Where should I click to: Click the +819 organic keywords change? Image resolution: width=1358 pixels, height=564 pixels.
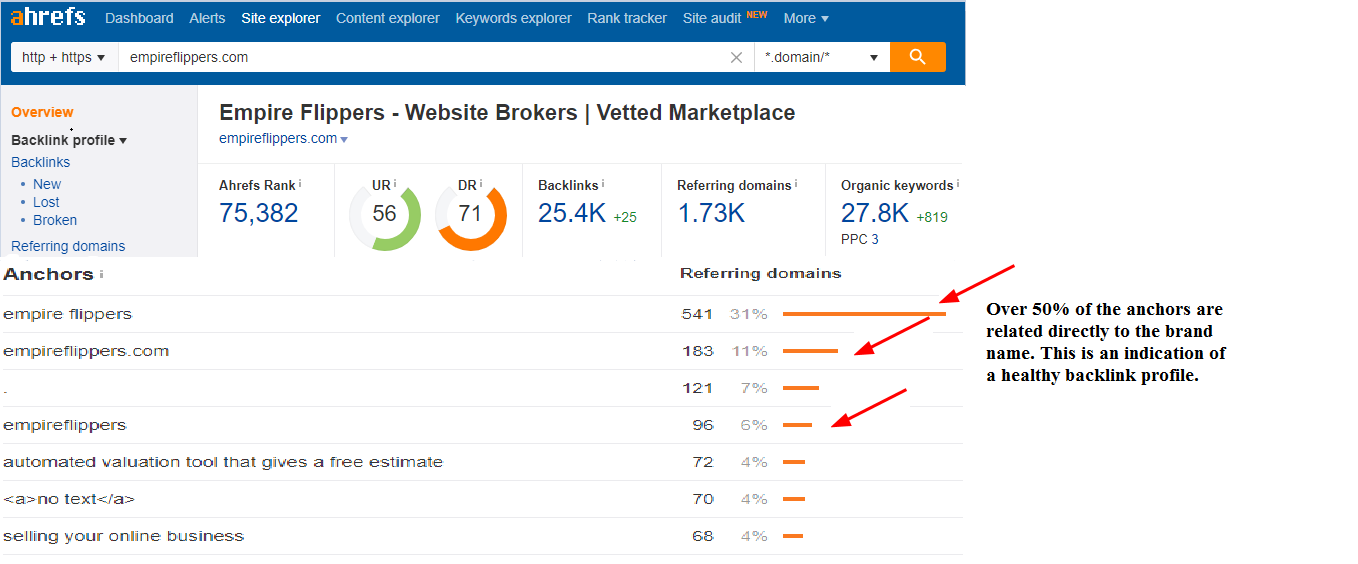(931, 217)
